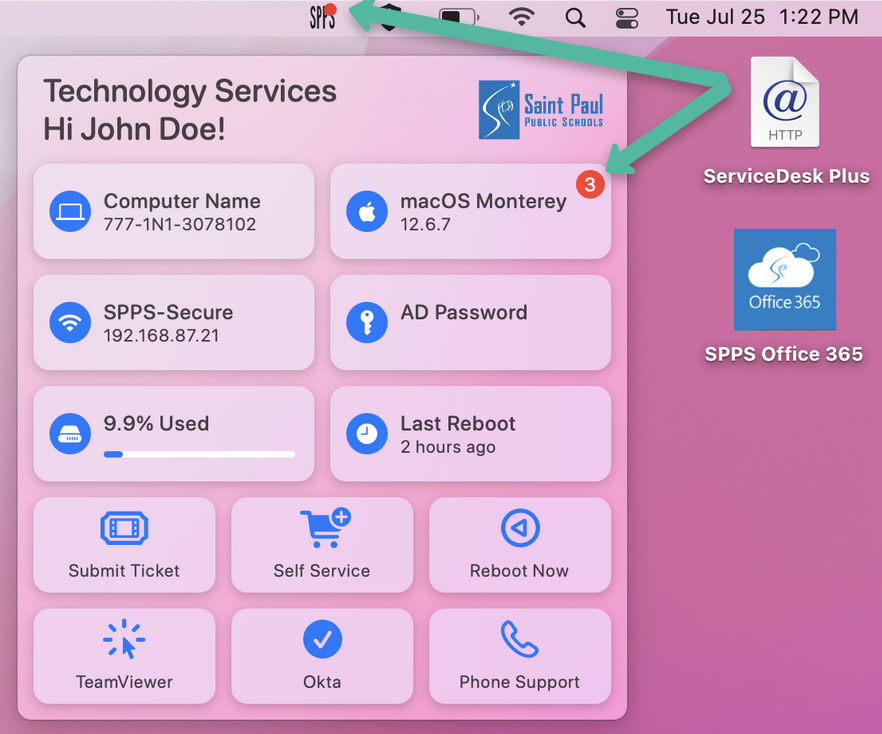Open the SPPS menu bar icon

[322, 17]
